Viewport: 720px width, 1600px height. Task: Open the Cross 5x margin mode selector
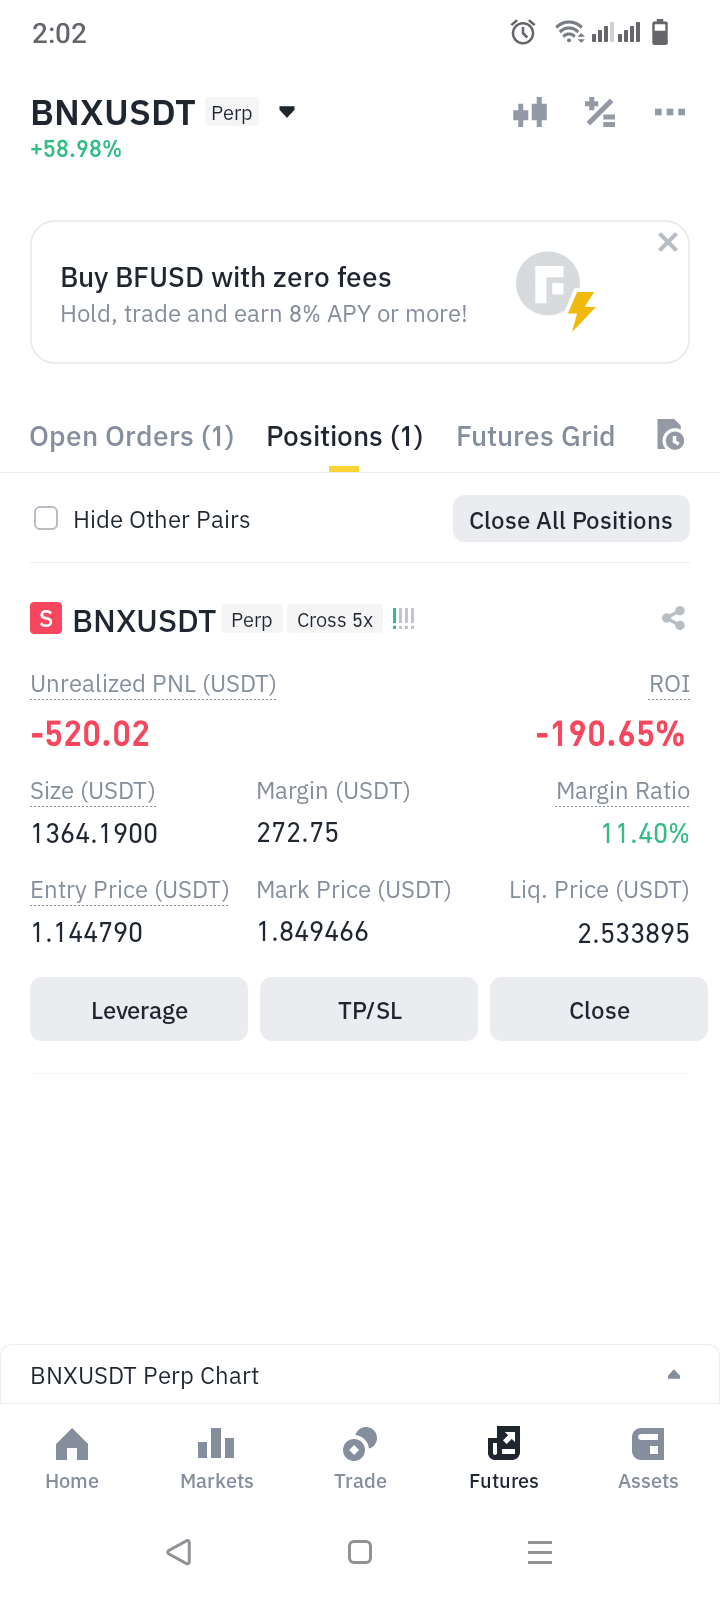coord(335,620)
